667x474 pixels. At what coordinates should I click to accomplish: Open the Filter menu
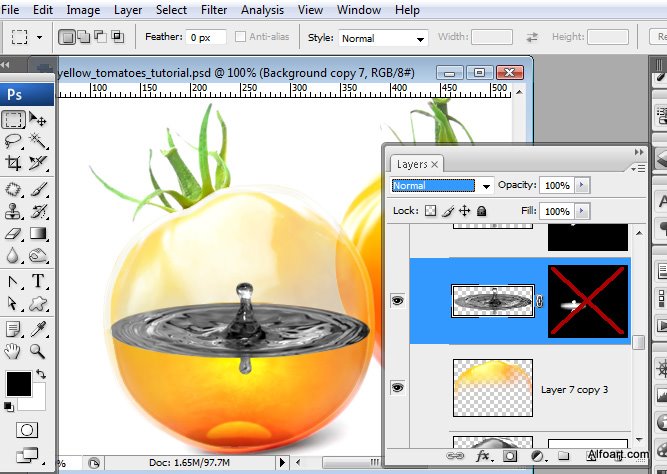(x=214, y=10)
